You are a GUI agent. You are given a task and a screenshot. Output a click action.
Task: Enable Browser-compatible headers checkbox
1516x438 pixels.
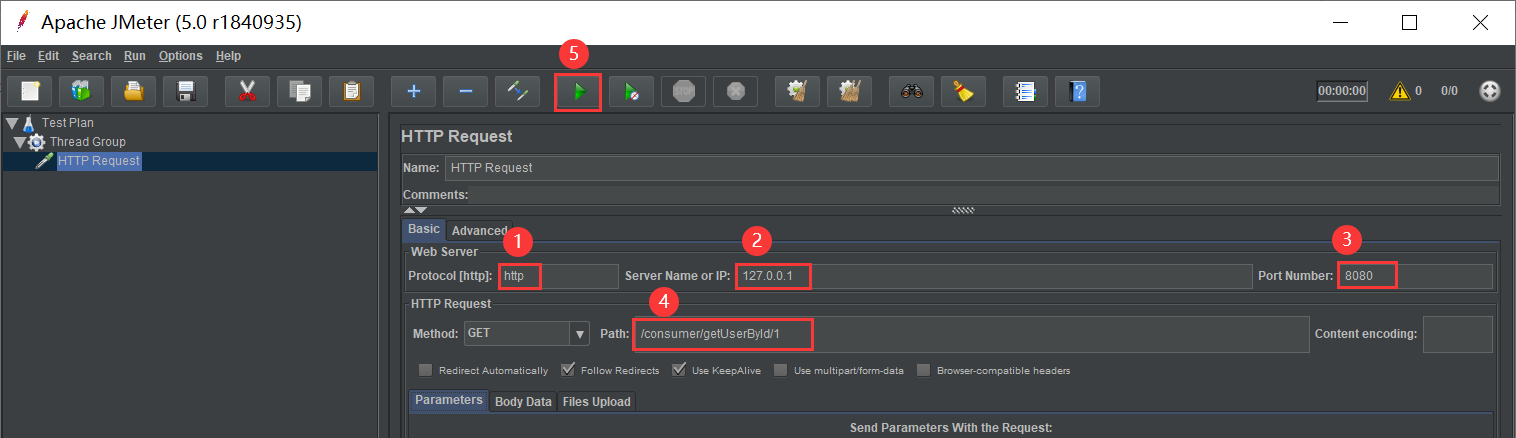point(923,370)
